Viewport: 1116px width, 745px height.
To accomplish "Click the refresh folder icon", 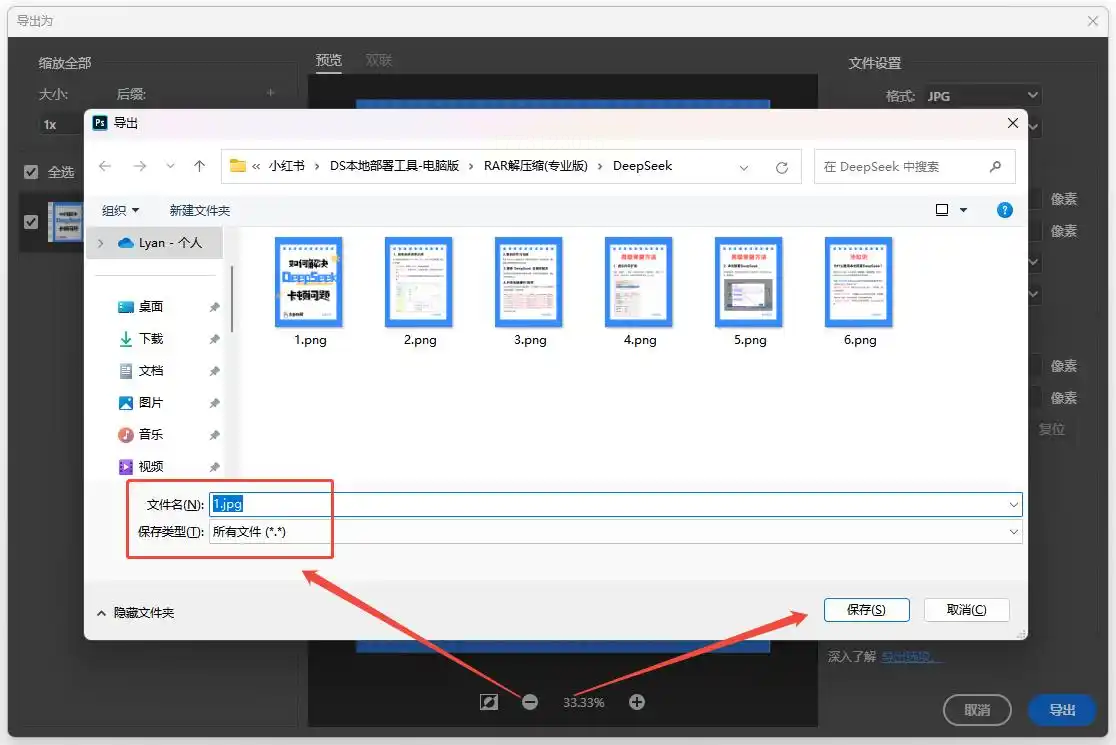I will click(782, 167).
